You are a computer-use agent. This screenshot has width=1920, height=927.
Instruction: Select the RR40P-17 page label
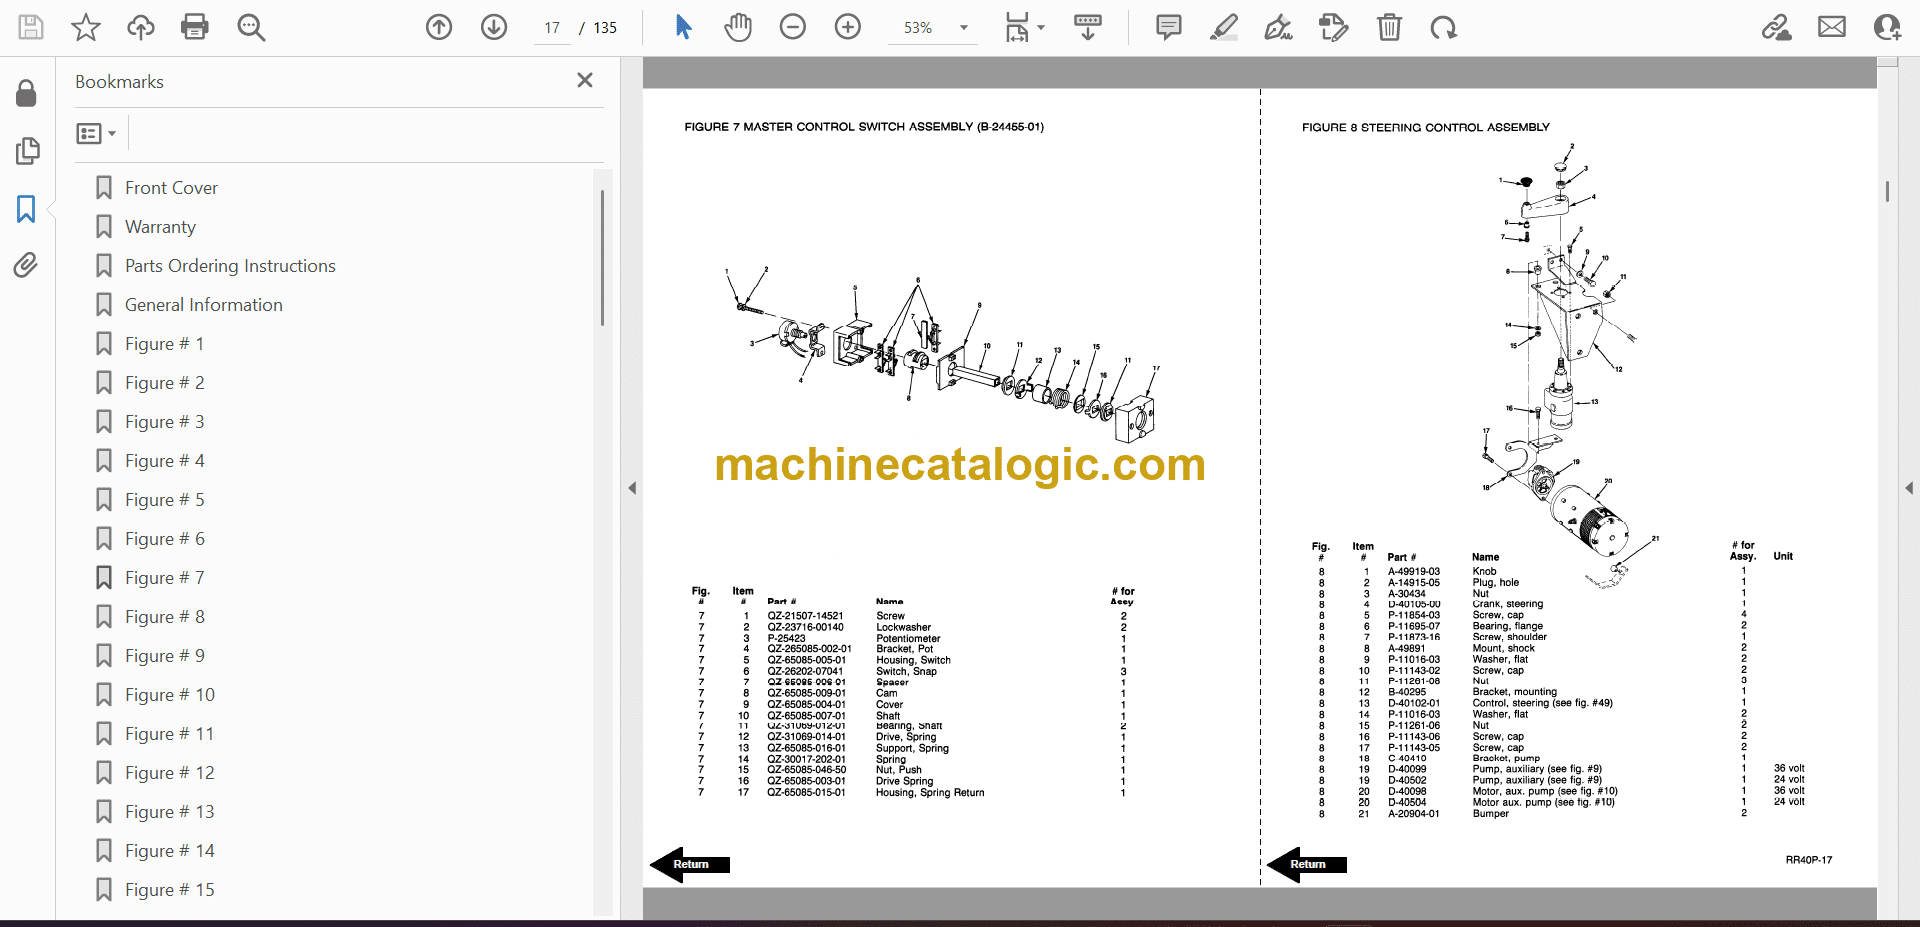(x=1809, y=860)
